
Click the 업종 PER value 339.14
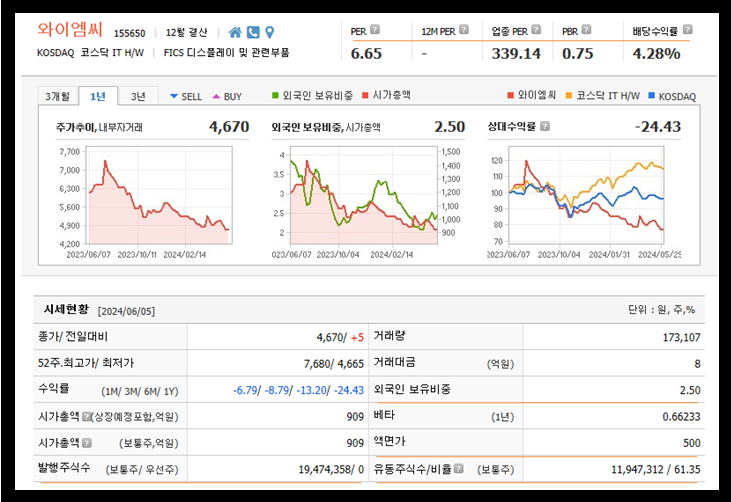tap(516, 54)
